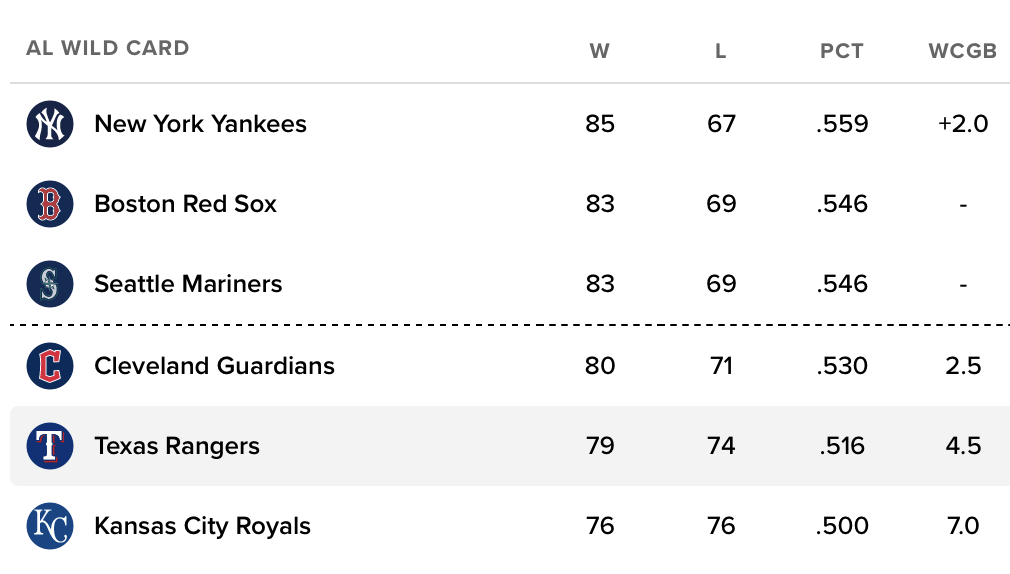
Task: Open the Kansas City Royals team link
Action: pyautogui.click(x=202, y=526)
